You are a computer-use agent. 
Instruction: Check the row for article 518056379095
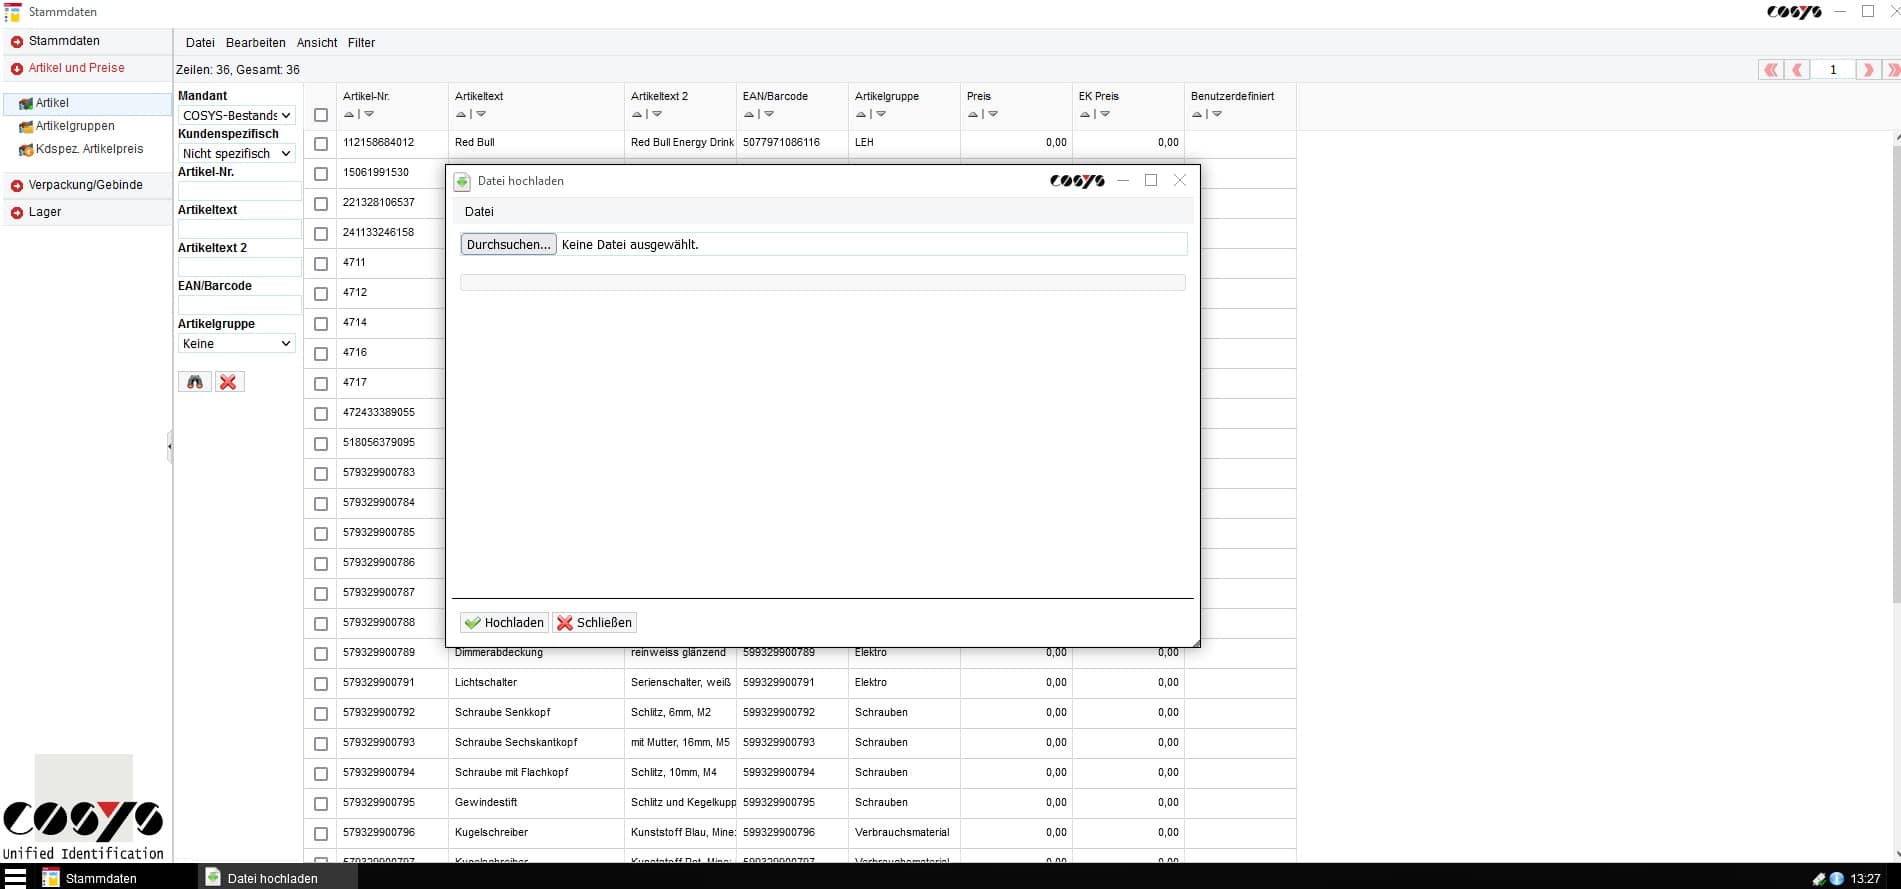(x=321, y=444)
